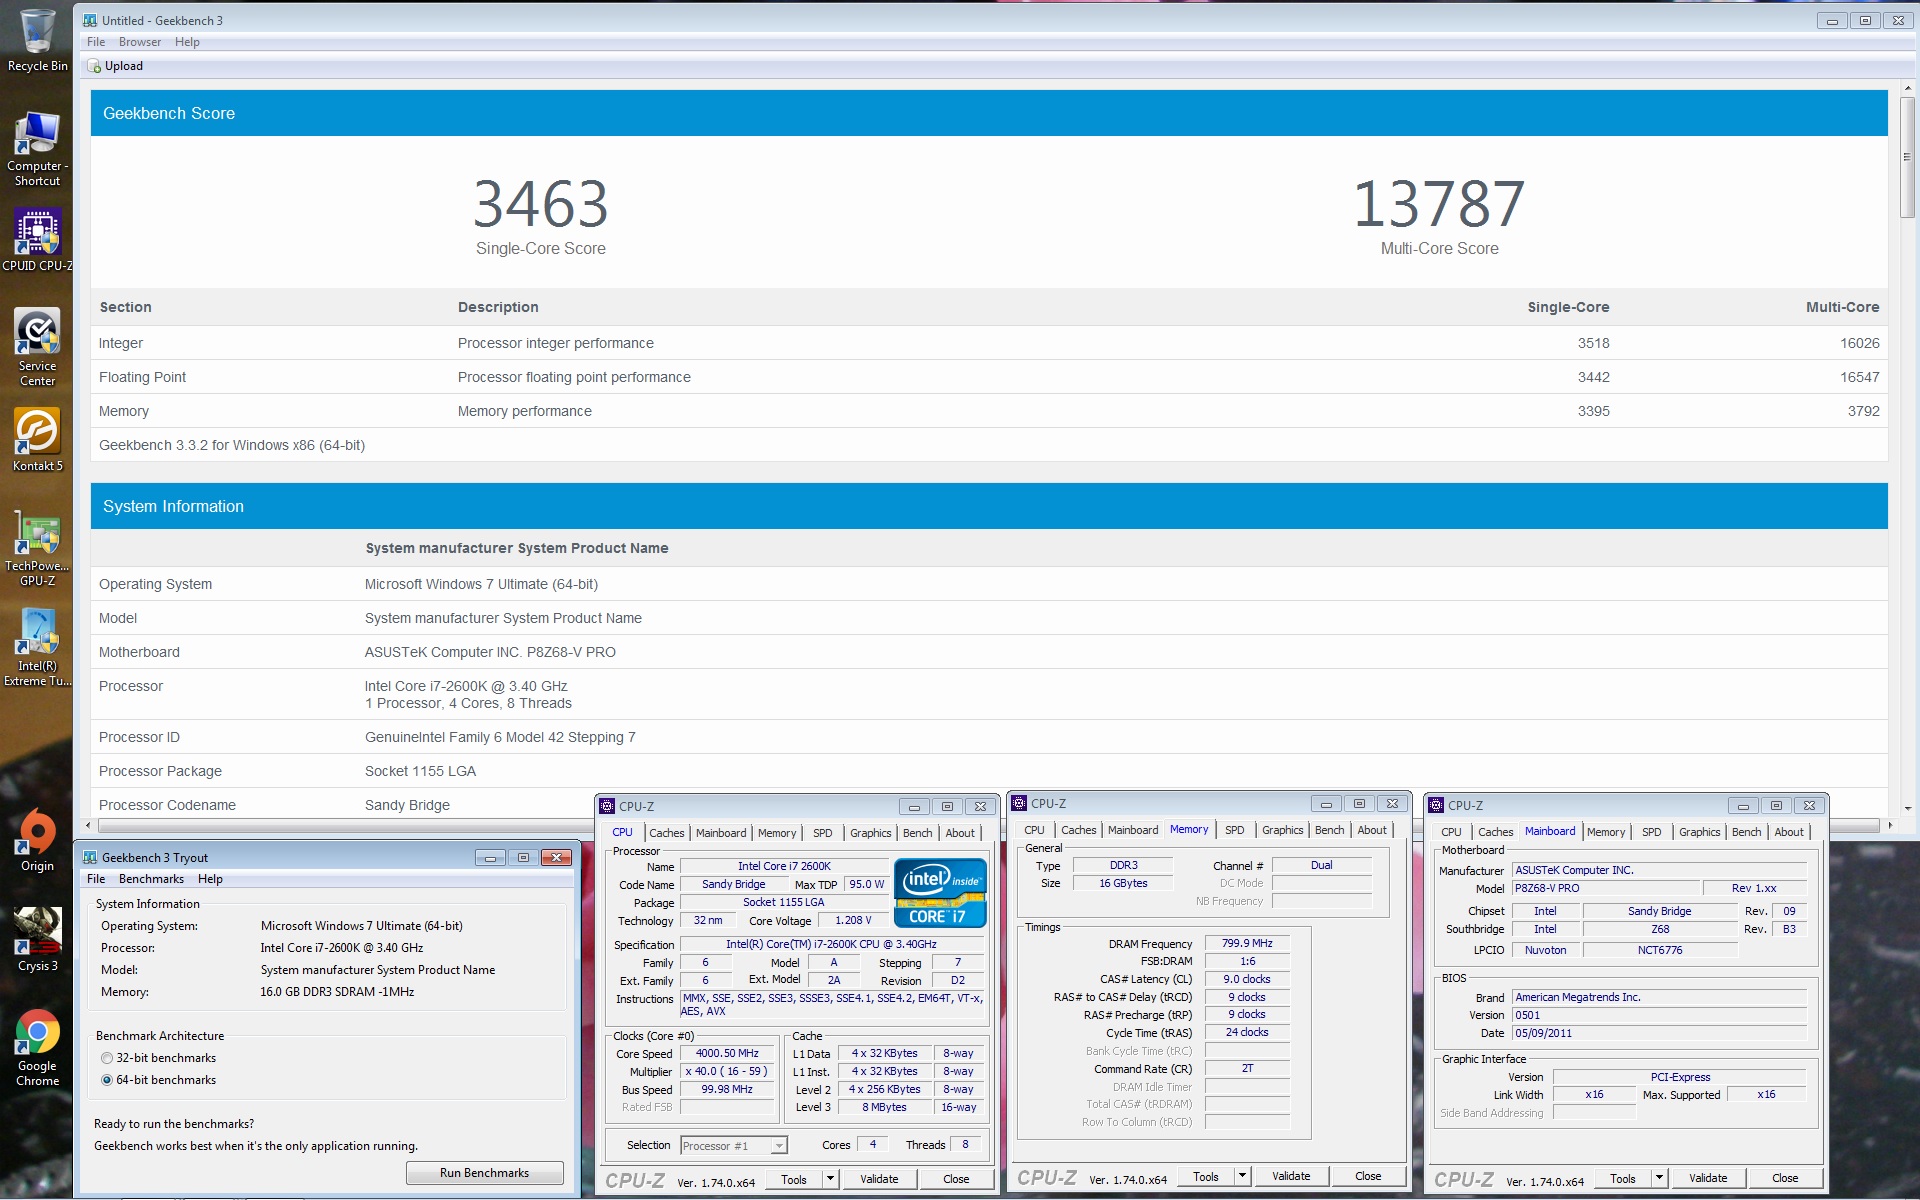Open Google Chrome from the desktop
Viewport: 1920px width, 1200px height.
pyautogui.click(x=37, y=1047)
